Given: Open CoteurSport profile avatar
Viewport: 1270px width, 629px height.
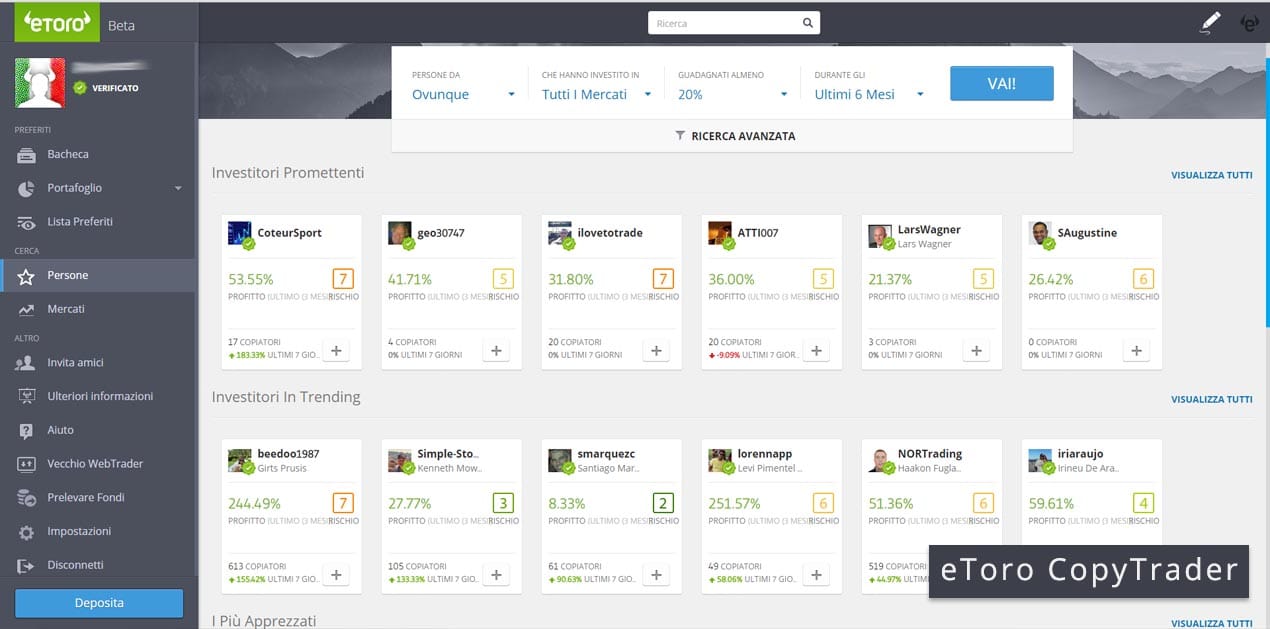Looking at the screenshot, I should tap(240, 234).
